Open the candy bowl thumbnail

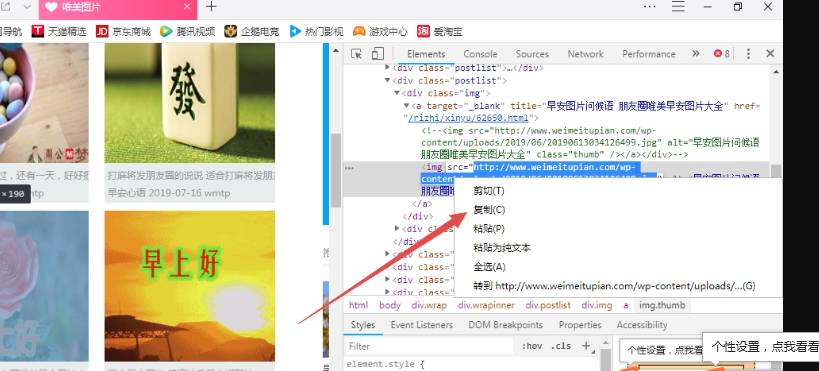[44, 103]
